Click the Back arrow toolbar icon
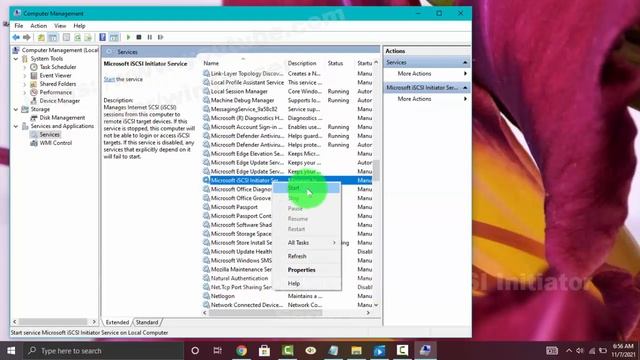Viewport: 640px width, 360px height. 16,38
